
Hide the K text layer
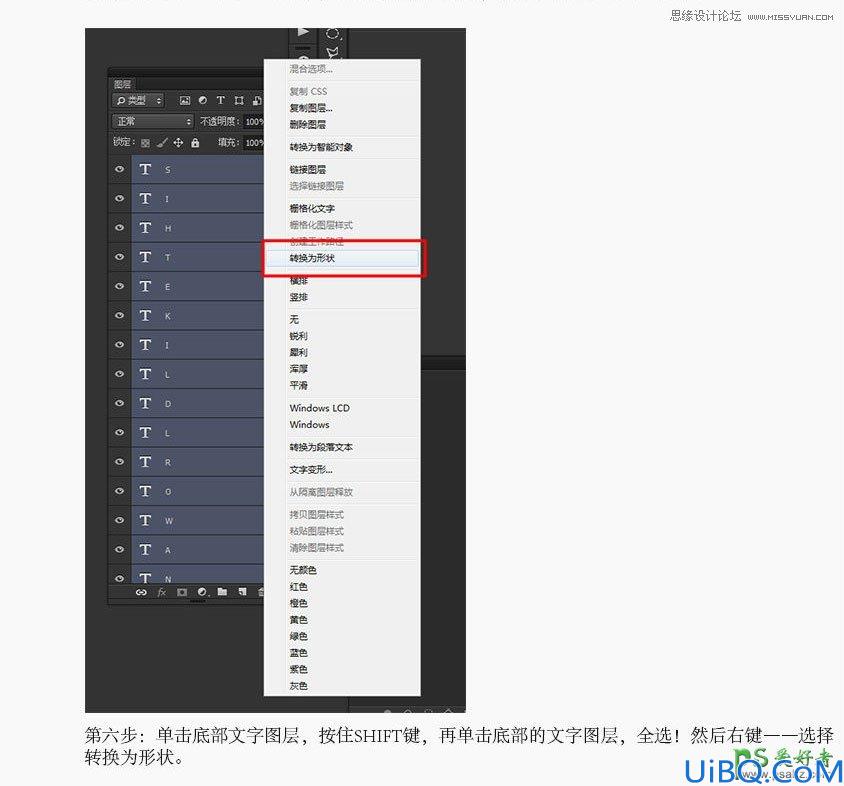click(119, 315)
